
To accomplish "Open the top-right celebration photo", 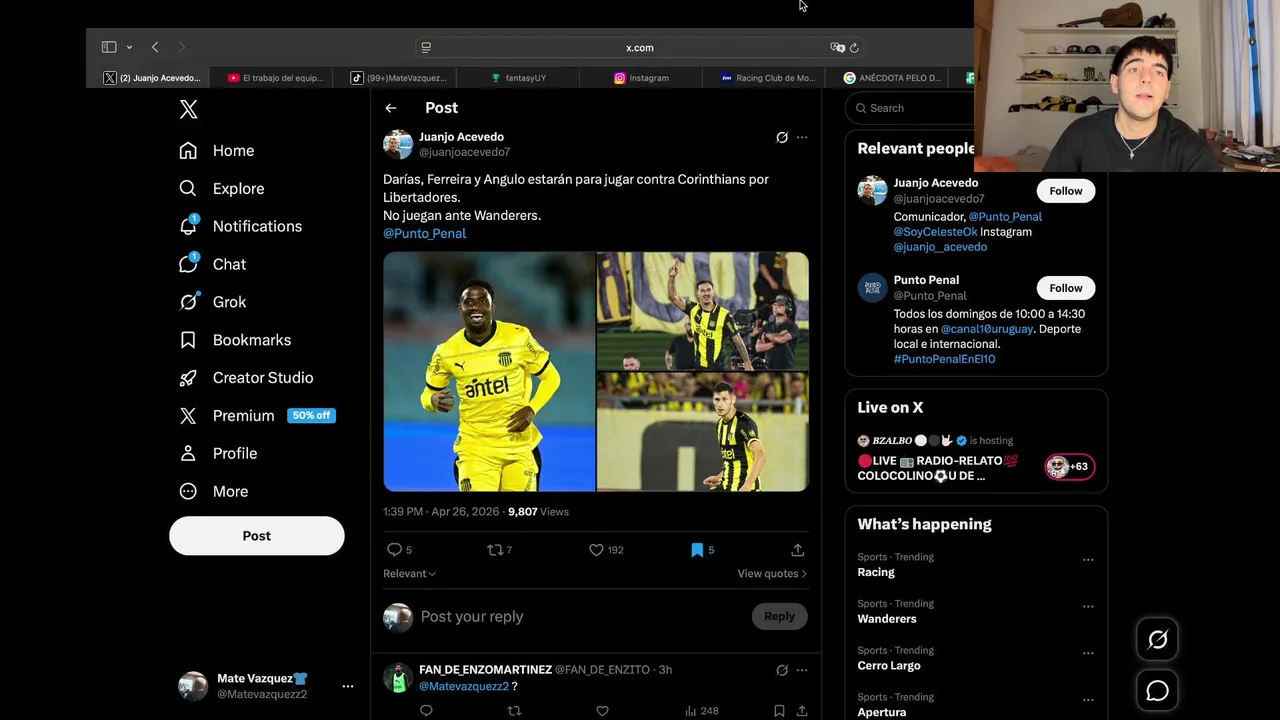I will tap(703, 311).
